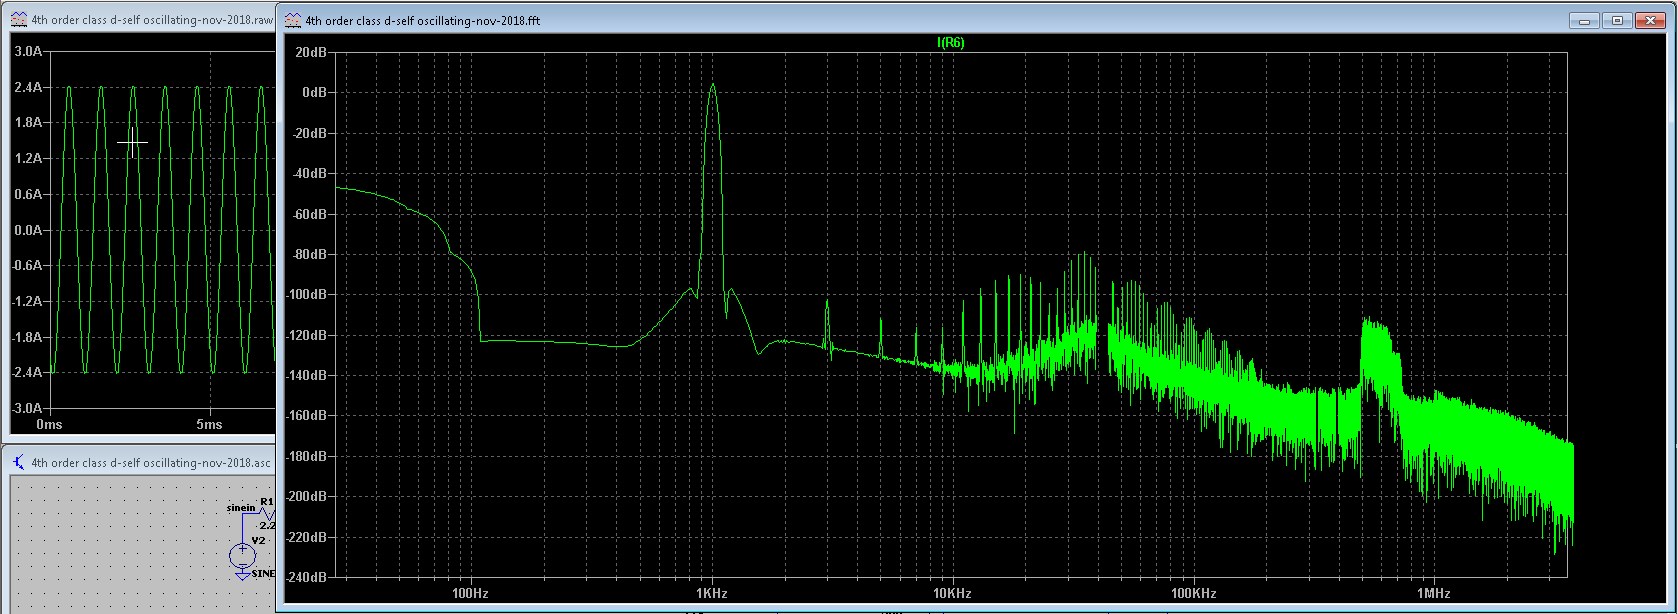Click the positive 1.8A label in waveform window

pos(28,122)
